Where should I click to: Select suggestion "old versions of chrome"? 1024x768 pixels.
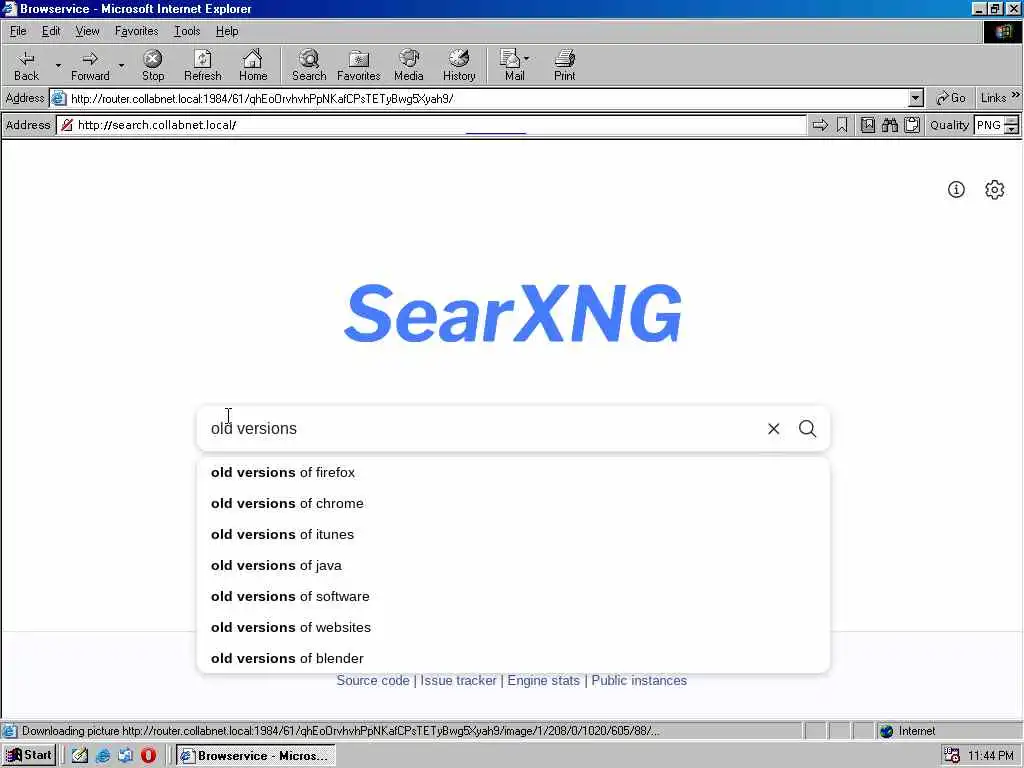(x=513, y=504)
